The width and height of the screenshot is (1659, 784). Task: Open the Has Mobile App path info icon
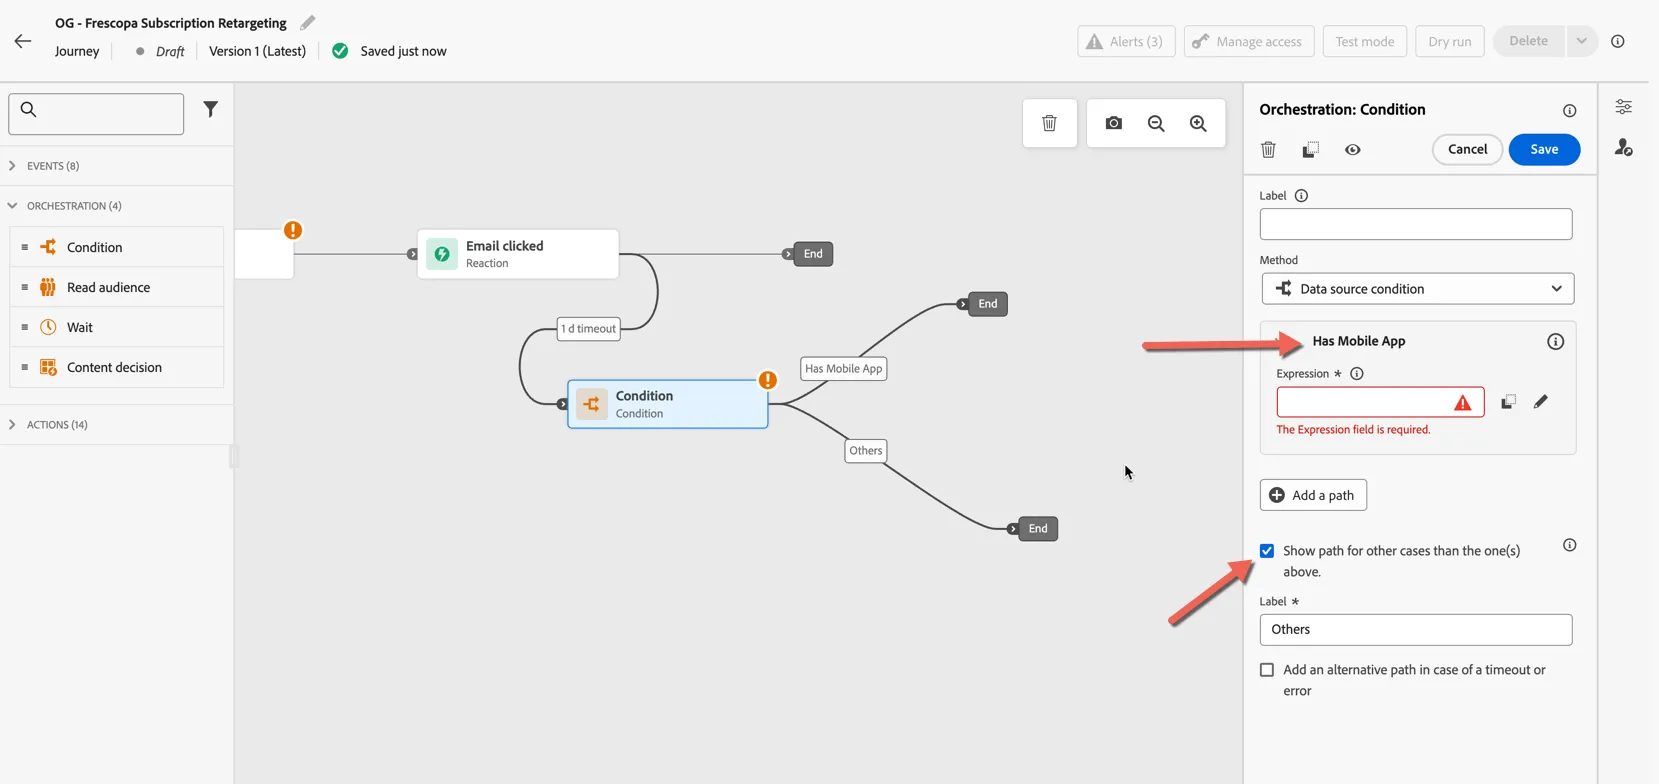1555,341
